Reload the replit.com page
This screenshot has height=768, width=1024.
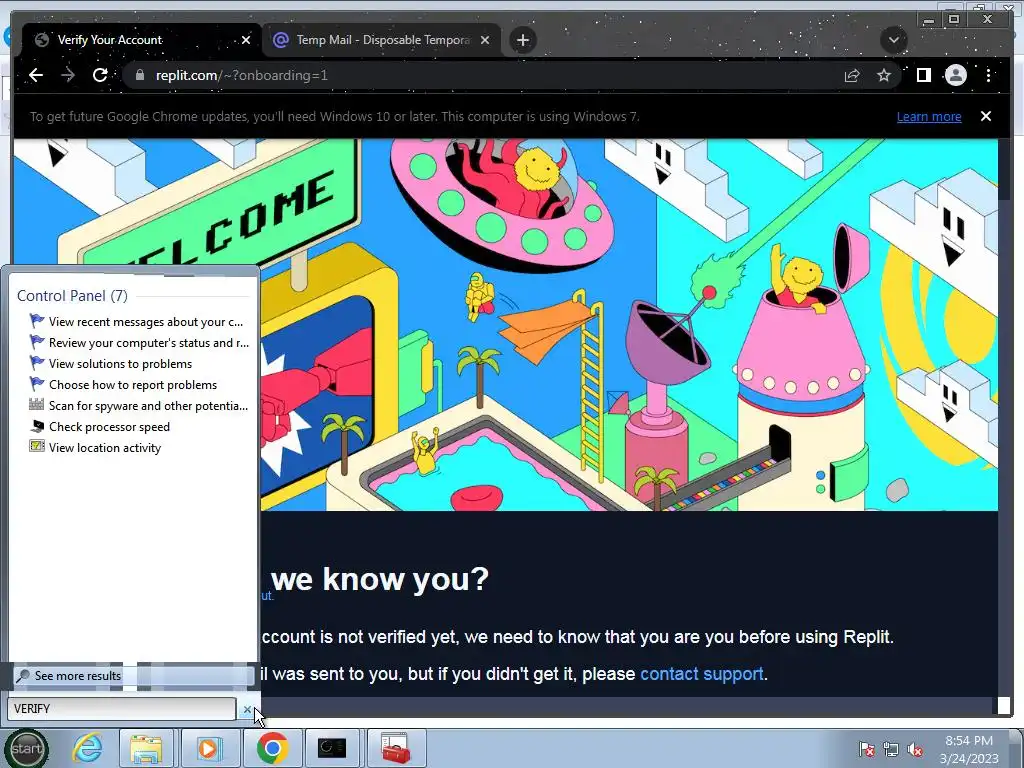coord(100,75)
